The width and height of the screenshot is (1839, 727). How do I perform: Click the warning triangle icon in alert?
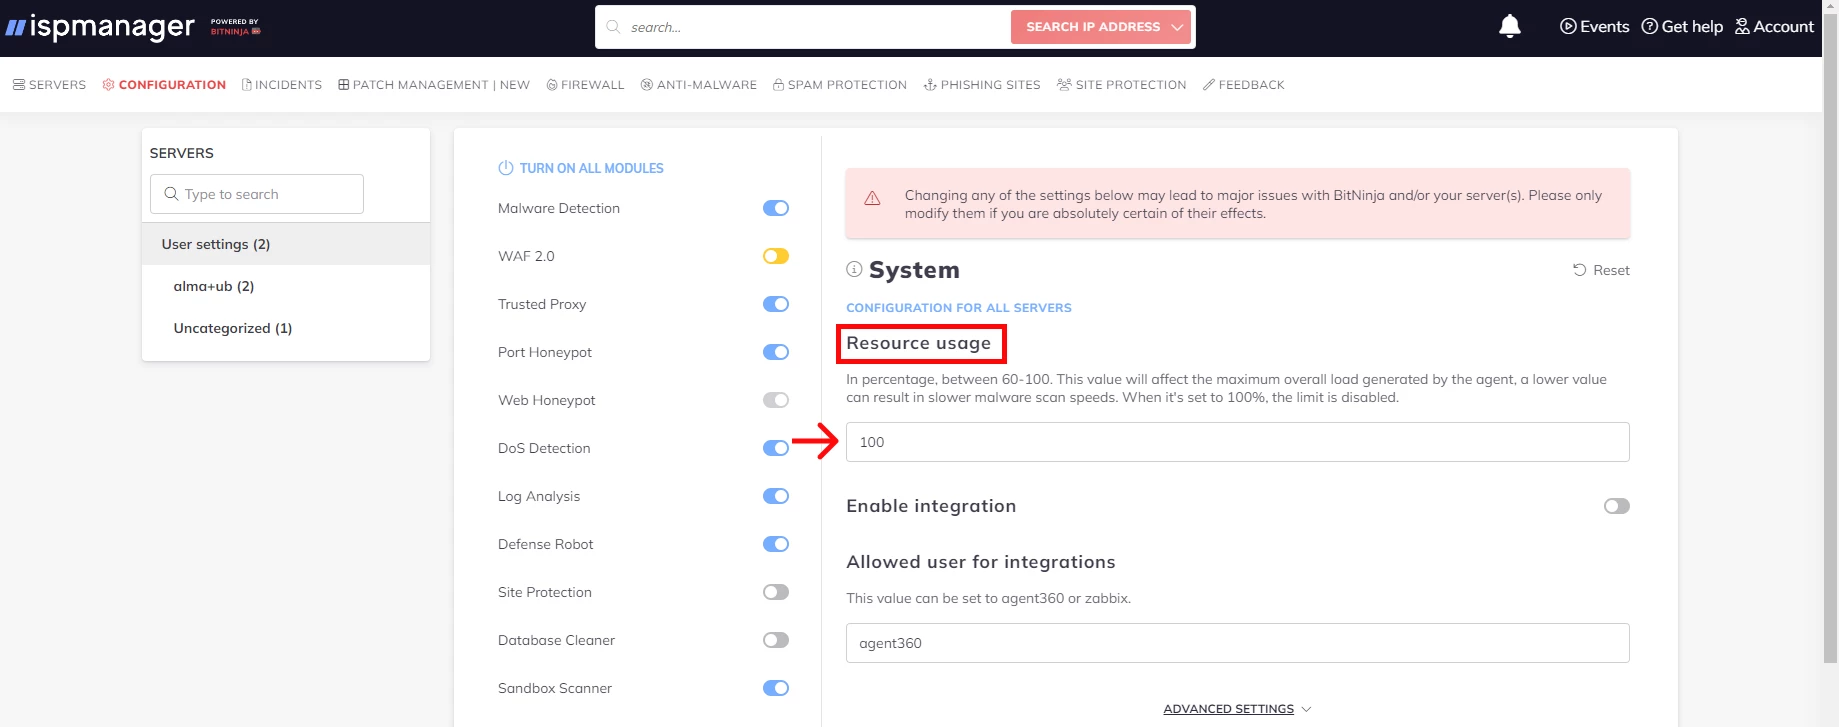pos(872,198)
